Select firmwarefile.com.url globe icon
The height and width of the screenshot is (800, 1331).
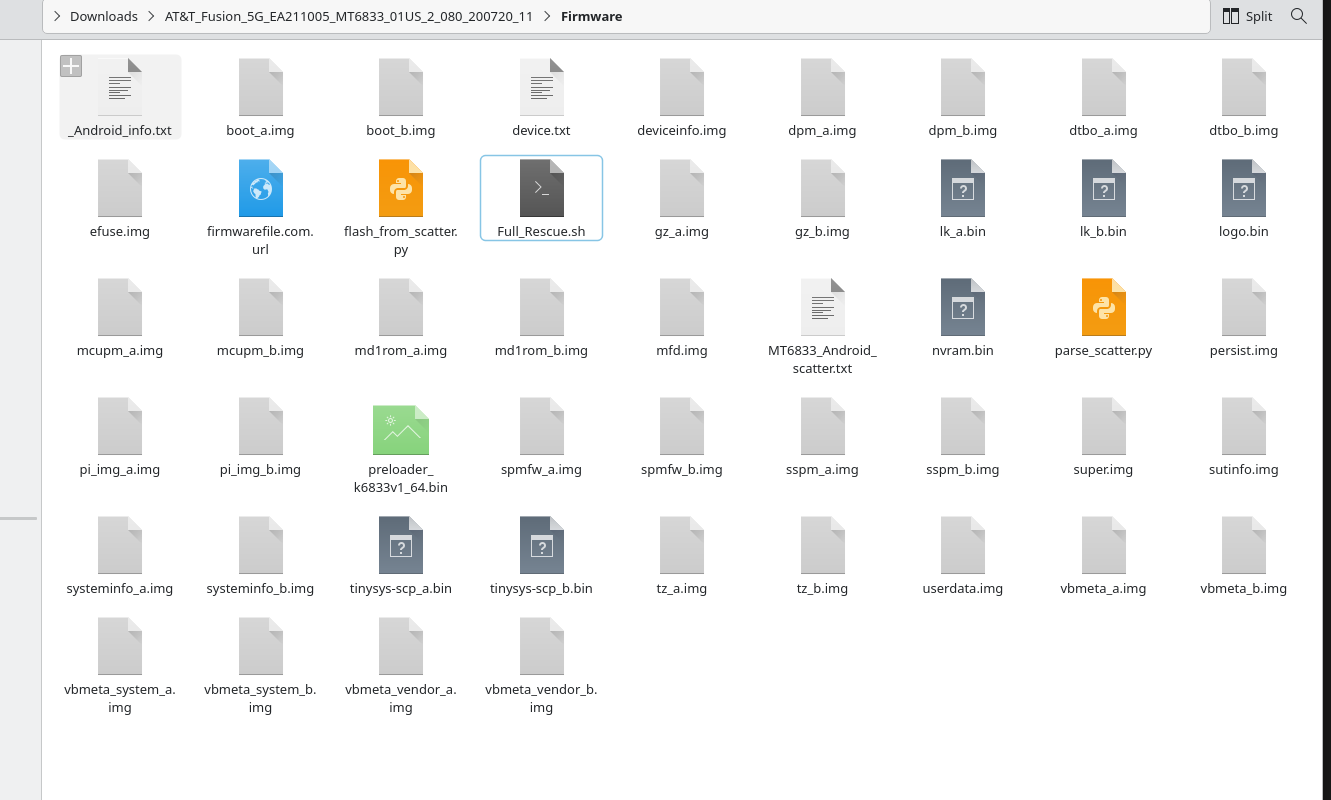[260, 188]
